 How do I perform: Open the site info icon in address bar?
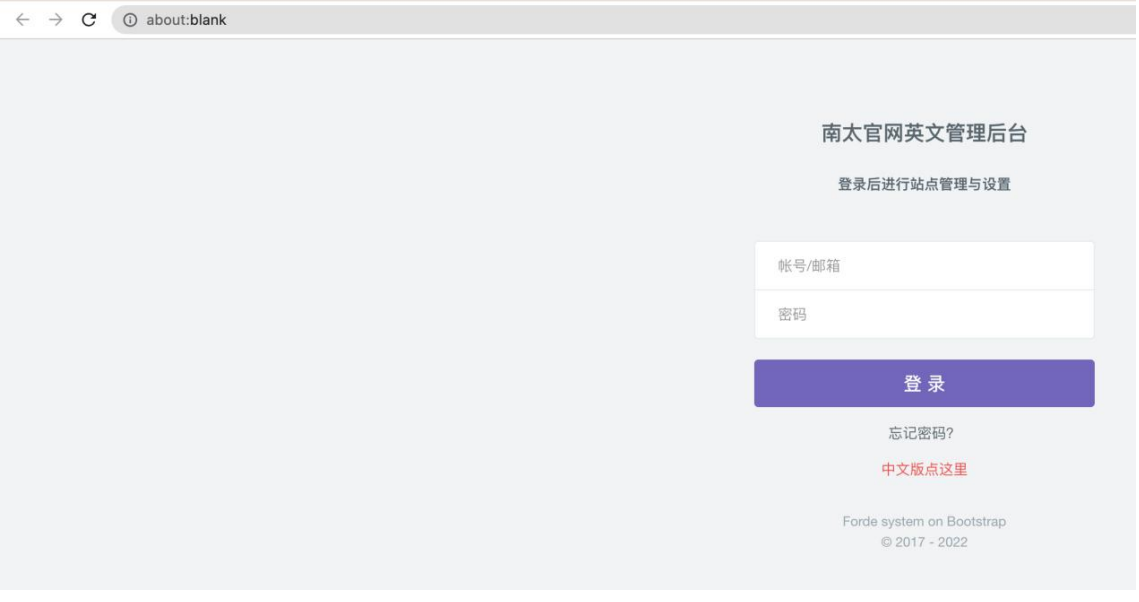pos(130,20)
